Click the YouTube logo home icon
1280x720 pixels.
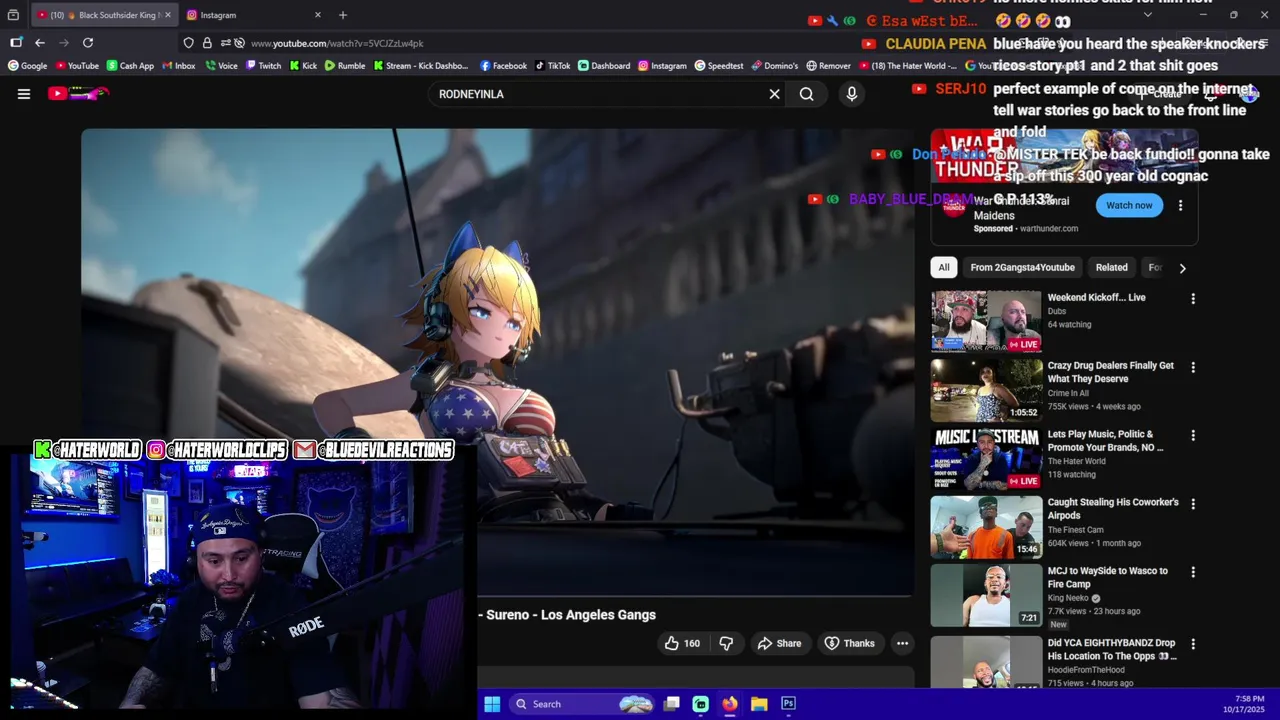coord(78,94)
